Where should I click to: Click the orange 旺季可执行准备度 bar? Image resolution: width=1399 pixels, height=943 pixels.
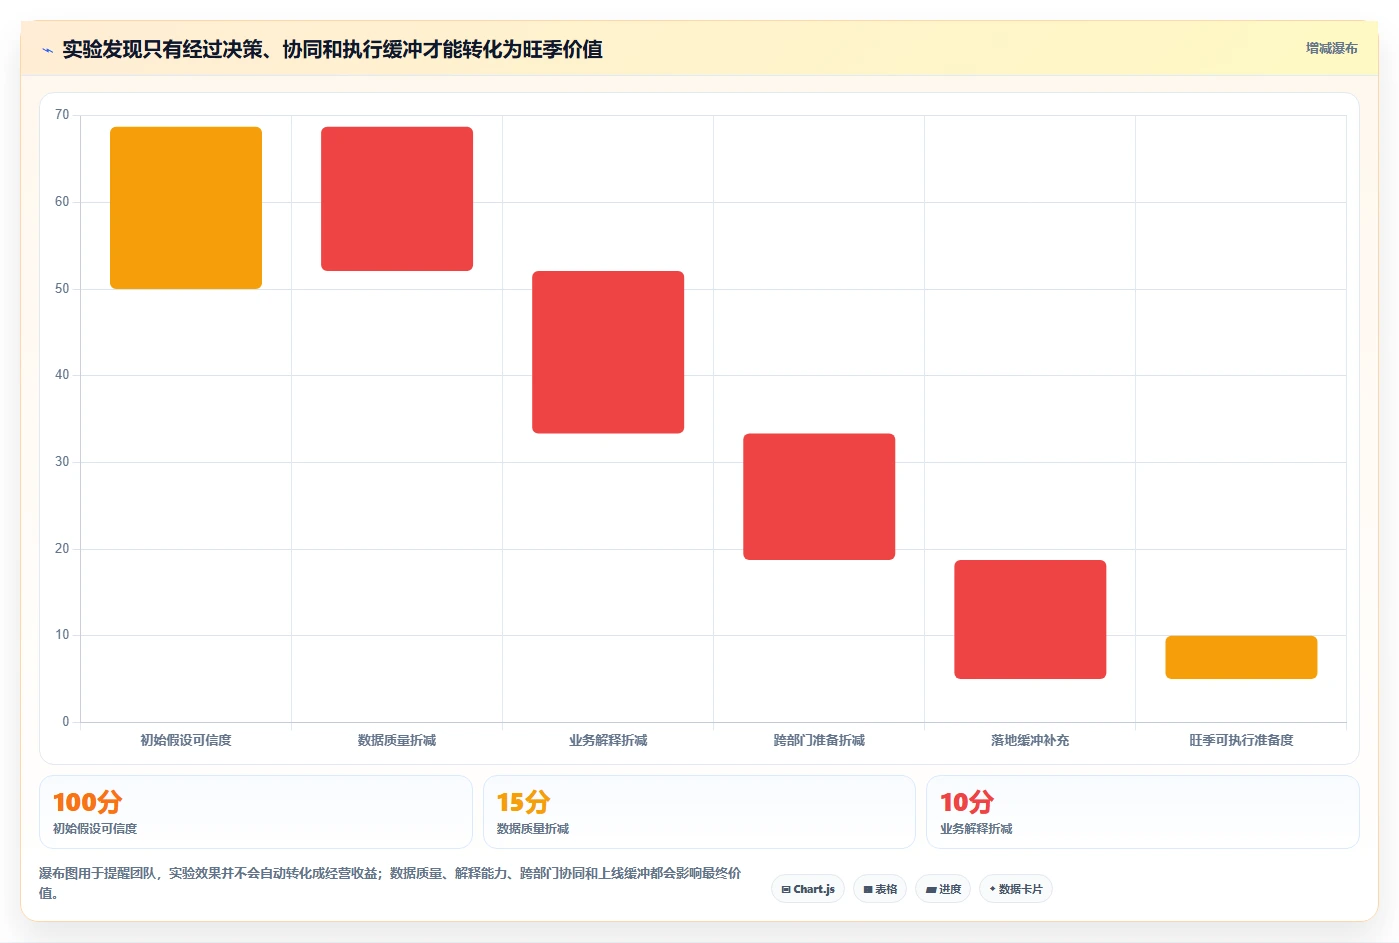(x=1241, y=657)
